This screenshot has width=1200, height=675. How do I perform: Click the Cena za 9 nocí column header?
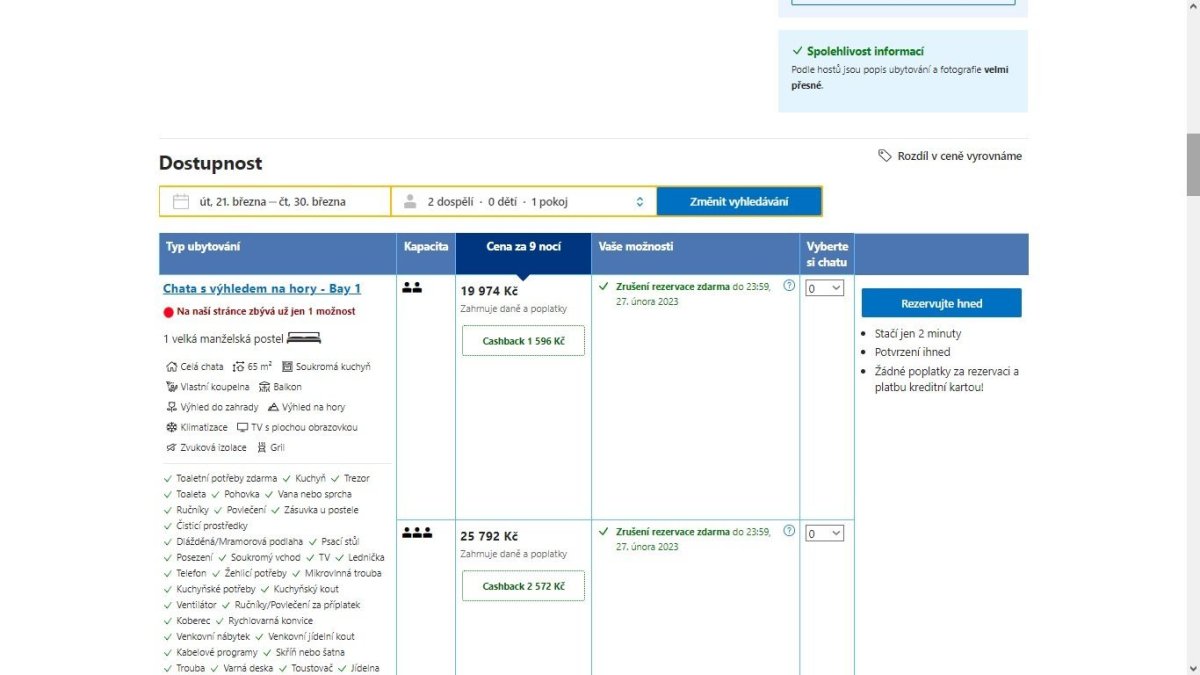523,246
